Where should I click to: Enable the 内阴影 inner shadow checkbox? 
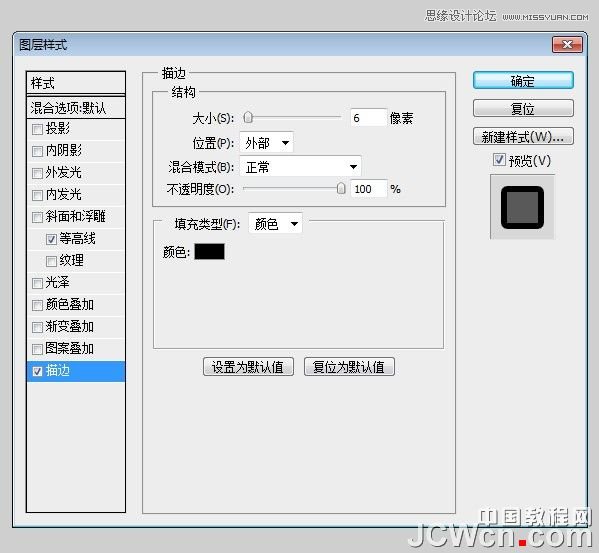click(x=37, y=151)
